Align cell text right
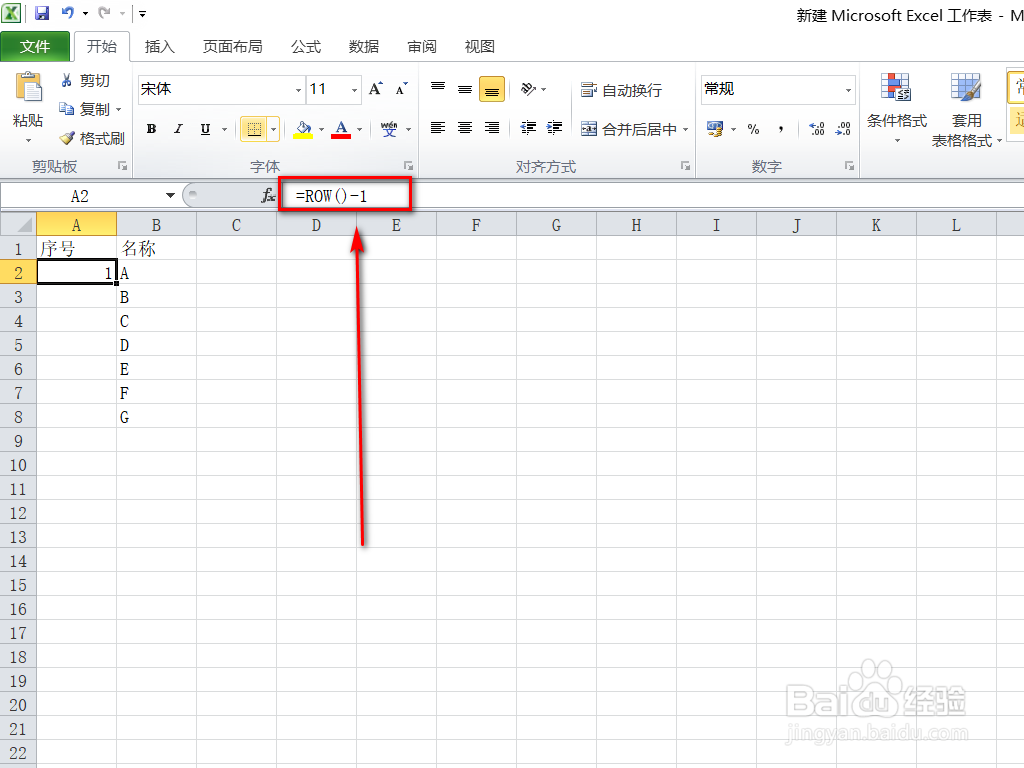Screen dimensions: 1024x768 (x=492, y=128)
